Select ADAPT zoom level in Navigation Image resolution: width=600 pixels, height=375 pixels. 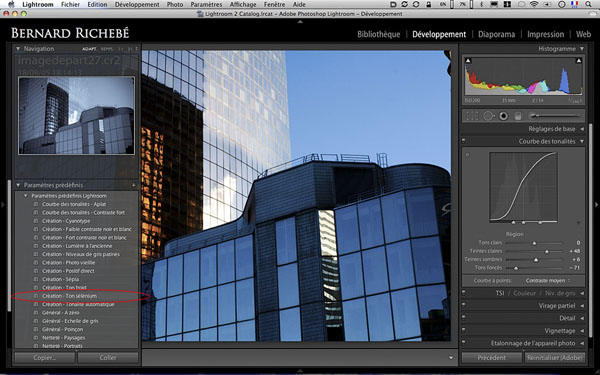[89, 49]
